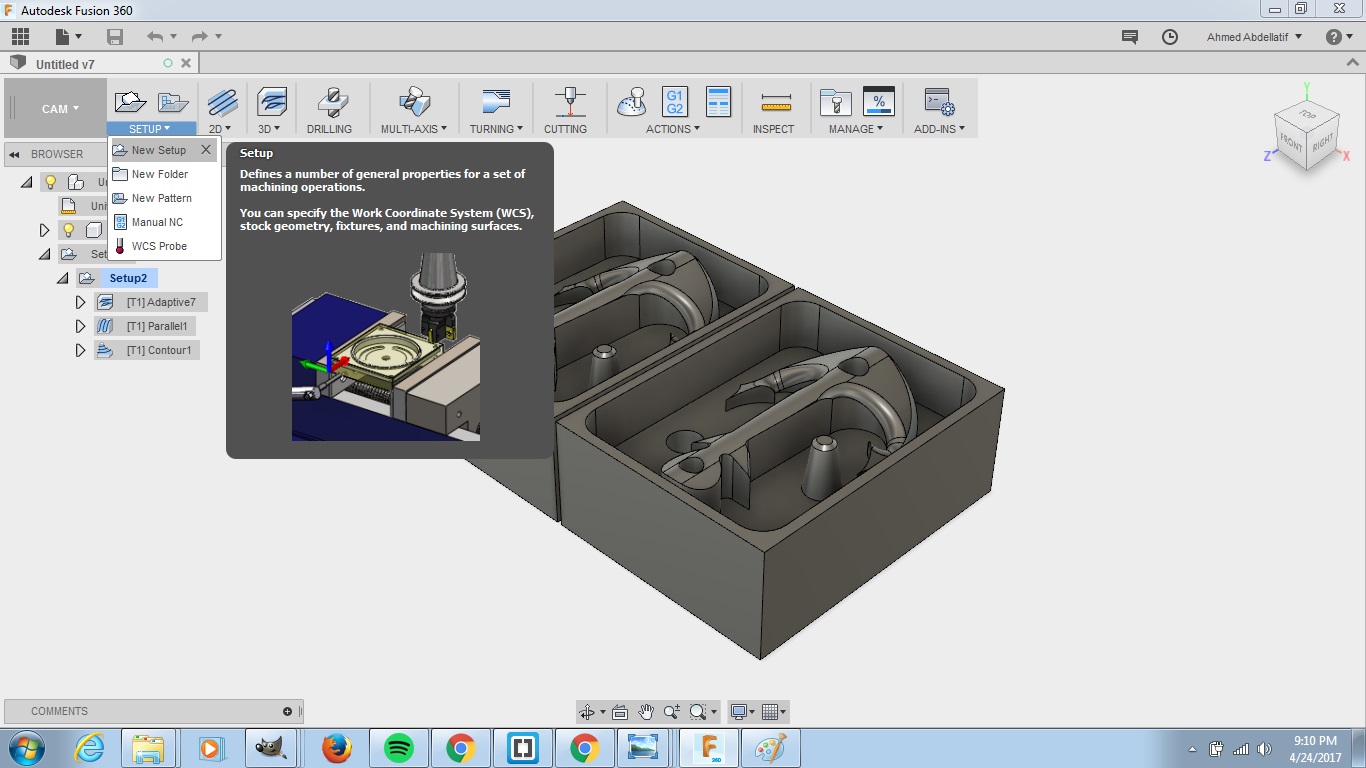Click the RIGHT face of the ViewCube
This screenshot has width=1366, height=768.
click(x=1323, y=142)
